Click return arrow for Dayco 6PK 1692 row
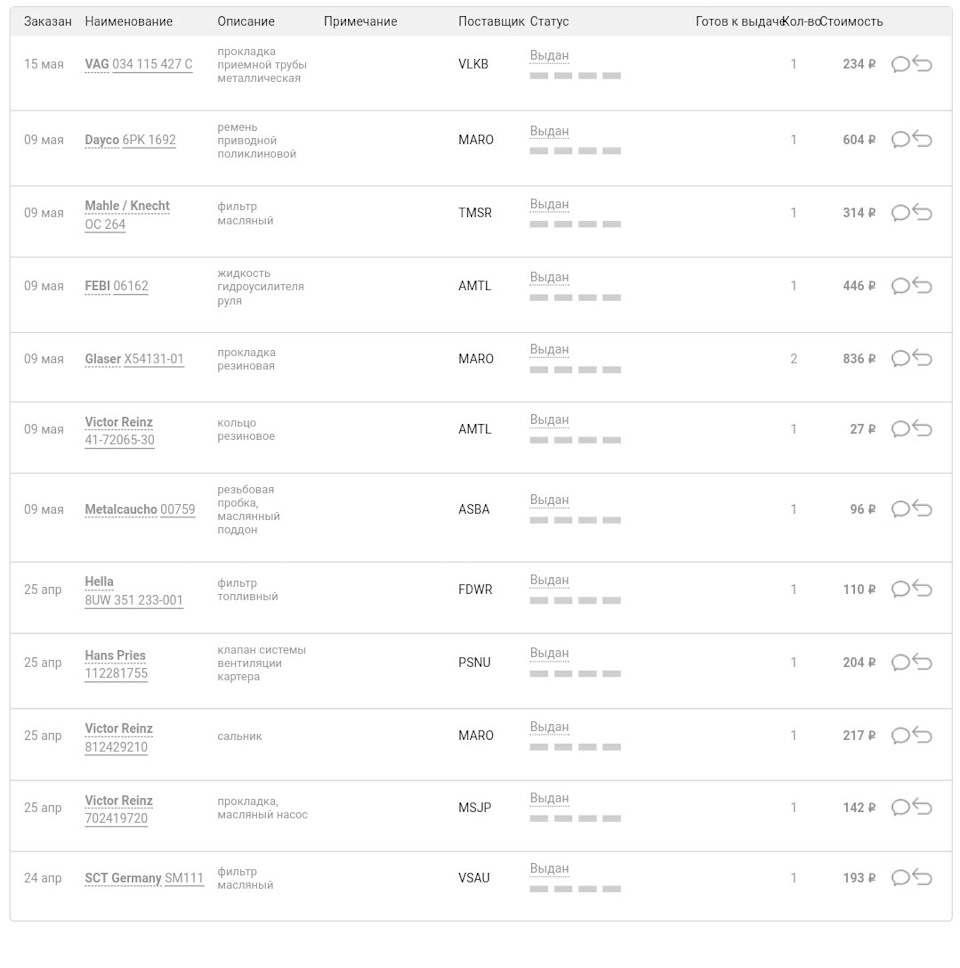The width and height of the screenshot is (960, 968). click(923, 140)
